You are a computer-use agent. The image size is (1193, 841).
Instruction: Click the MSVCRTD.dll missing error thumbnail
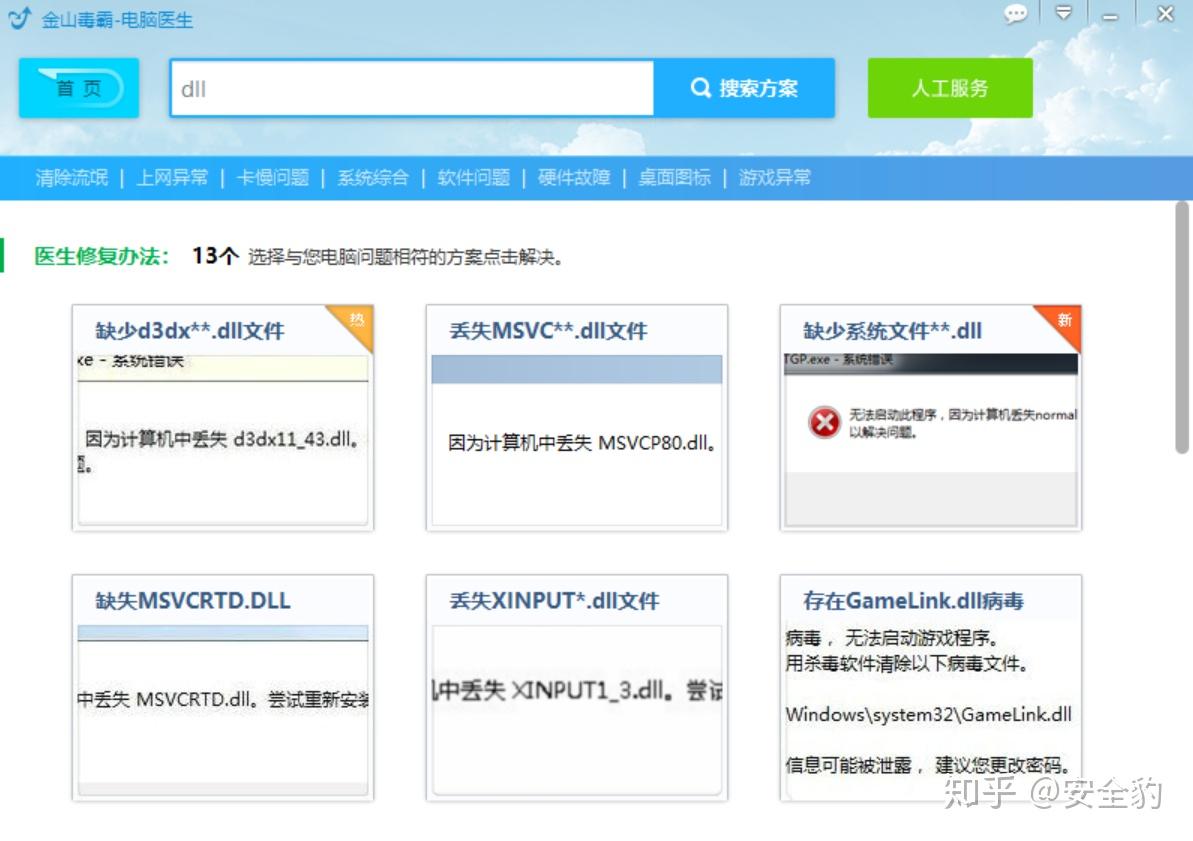223,710
